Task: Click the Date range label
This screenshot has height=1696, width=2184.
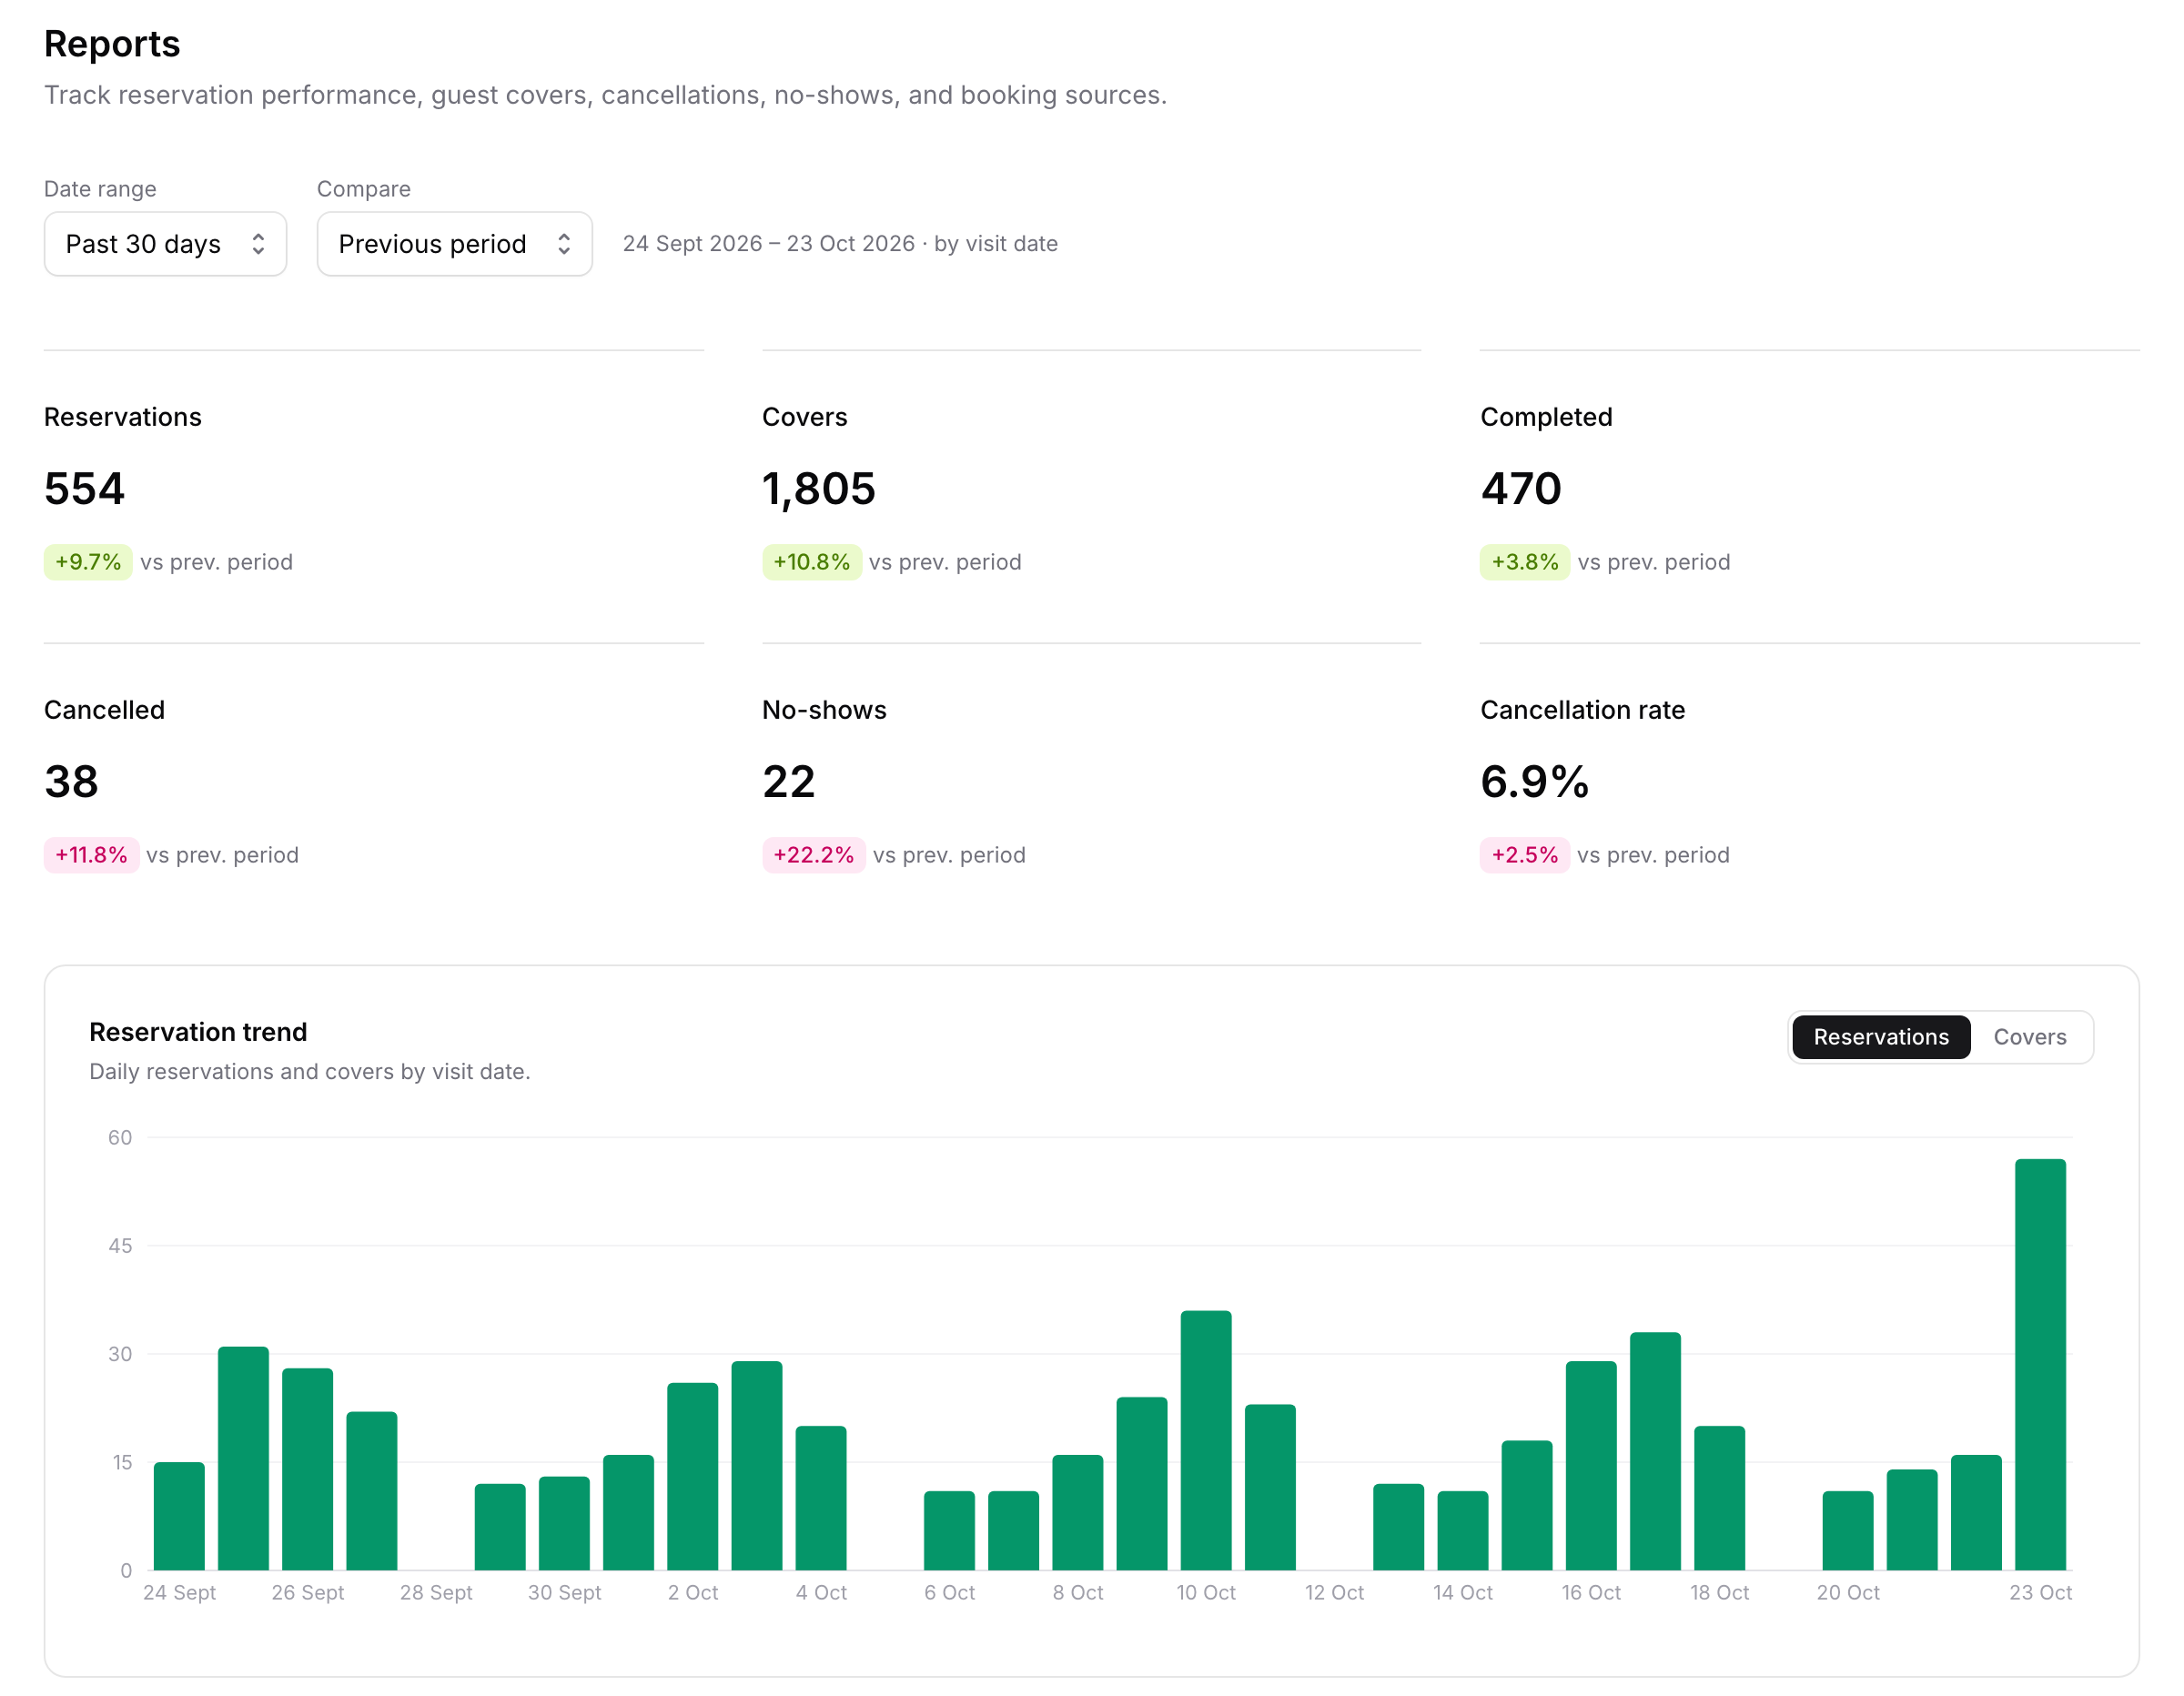Action: pyautogui.click(x=100, y=189)
